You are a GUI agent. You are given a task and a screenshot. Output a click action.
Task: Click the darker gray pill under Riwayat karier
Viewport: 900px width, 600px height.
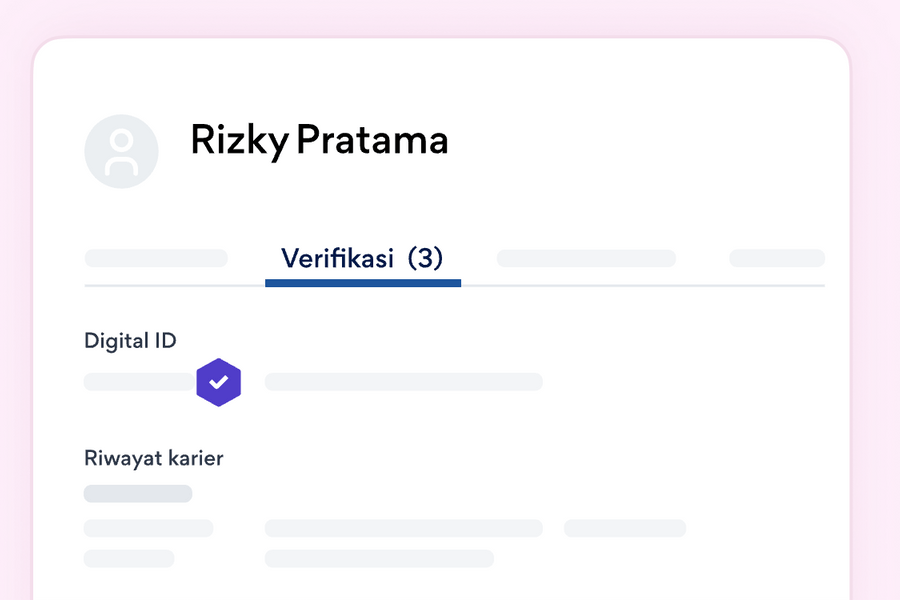138,494
